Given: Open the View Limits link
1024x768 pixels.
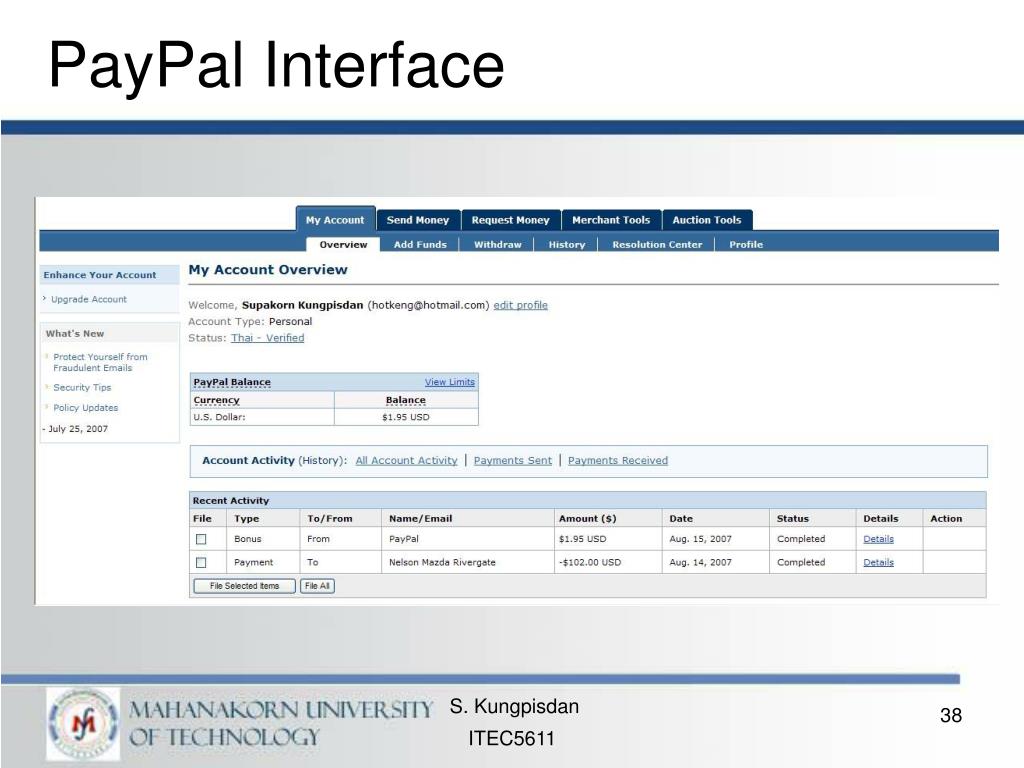Looking at the screenshot, I should click(x=449, y=382).
